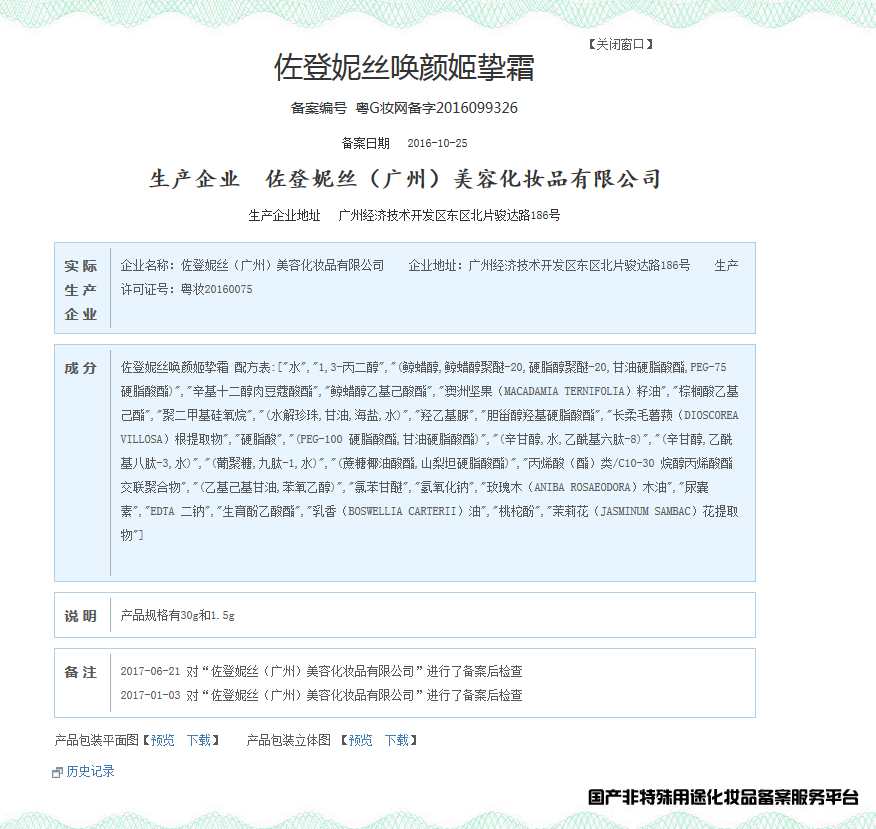
Task: Click the 备案编号 2016099326 text
Action: pyautogui.click(x=404, y=108)
